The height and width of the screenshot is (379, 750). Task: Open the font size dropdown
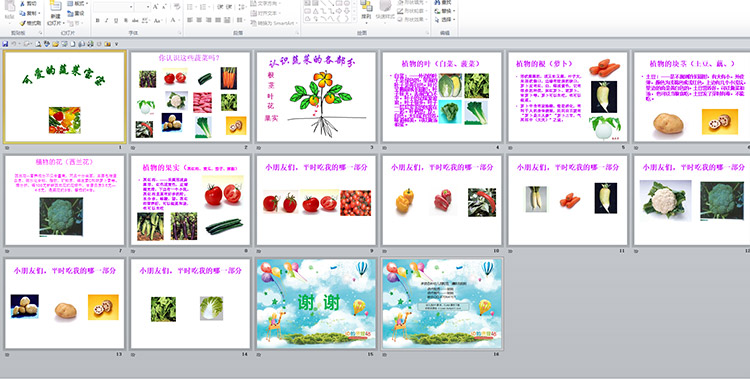pos(143,7)
